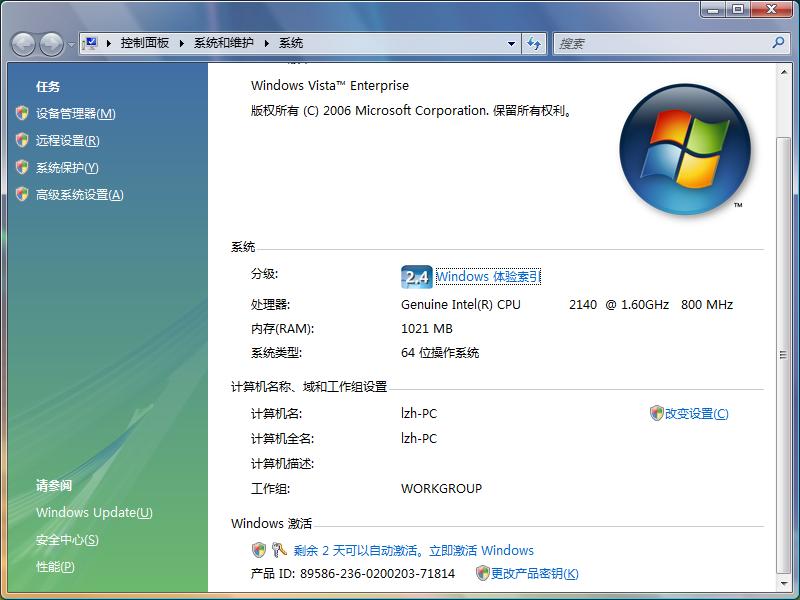Click the Windows Vista logo image

click(685, 149)
